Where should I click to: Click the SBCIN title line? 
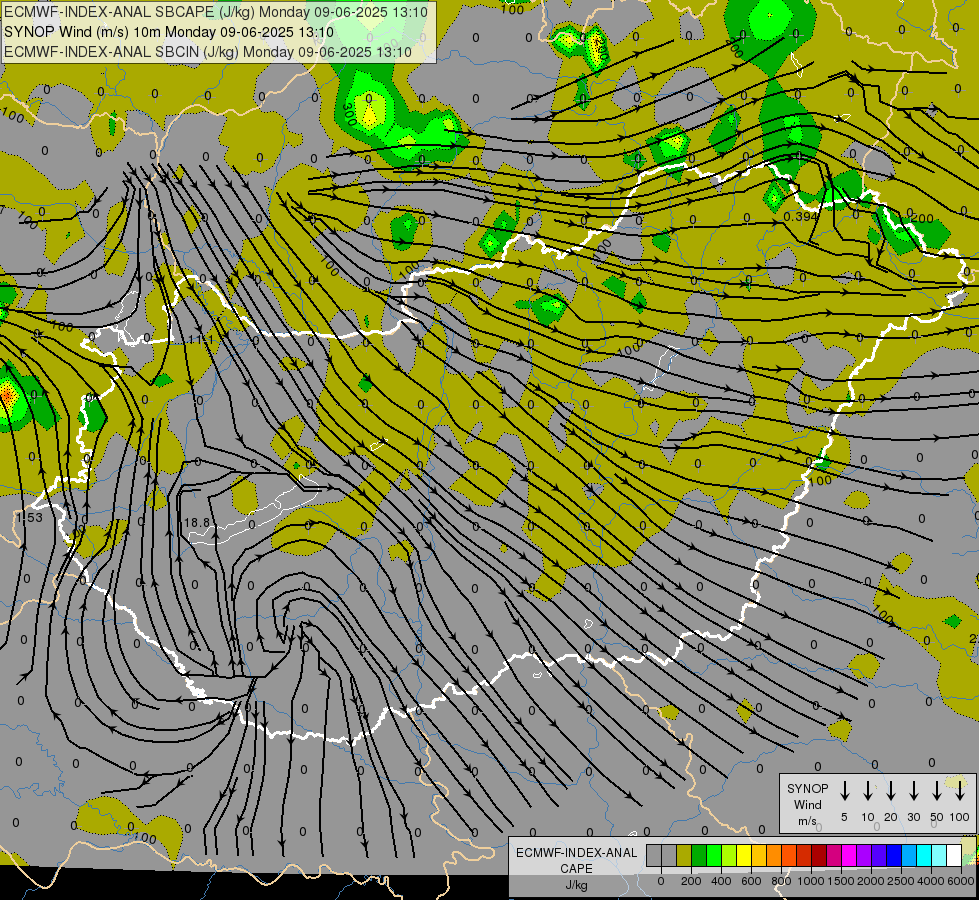coord(208,52)
